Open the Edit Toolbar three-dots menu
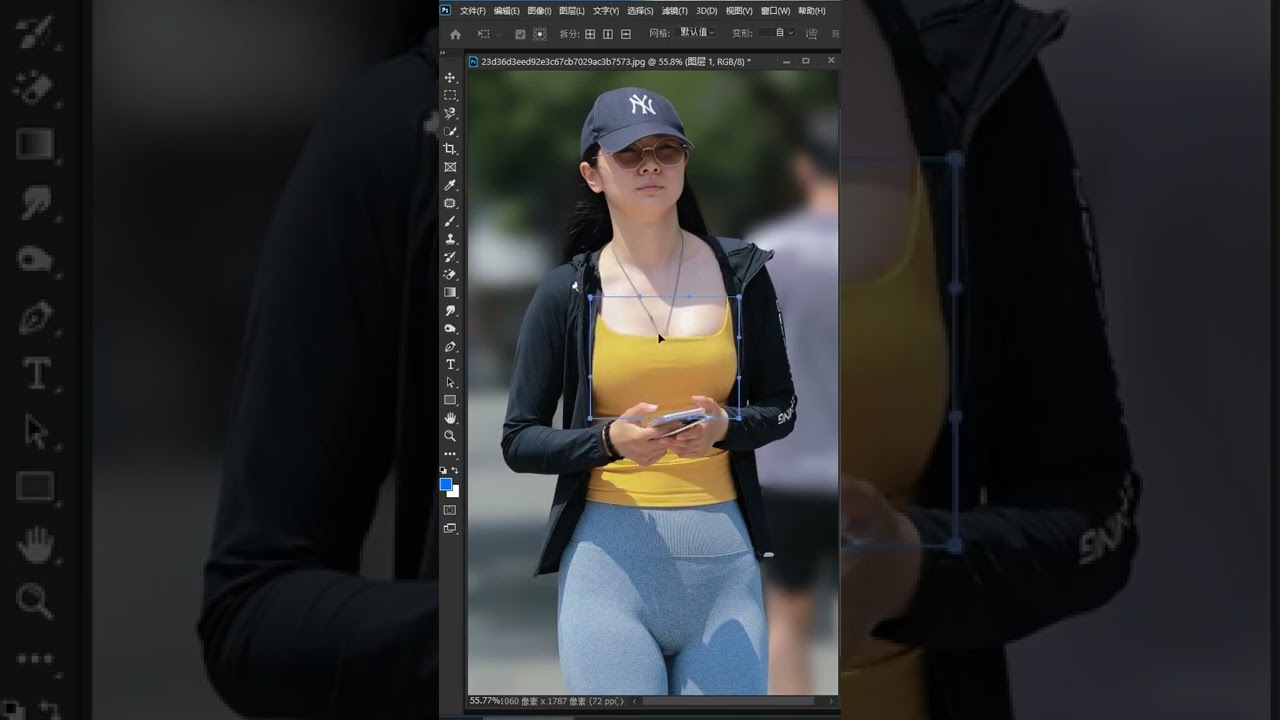Viewport: 1280px width, 720px height. point(450,454)
